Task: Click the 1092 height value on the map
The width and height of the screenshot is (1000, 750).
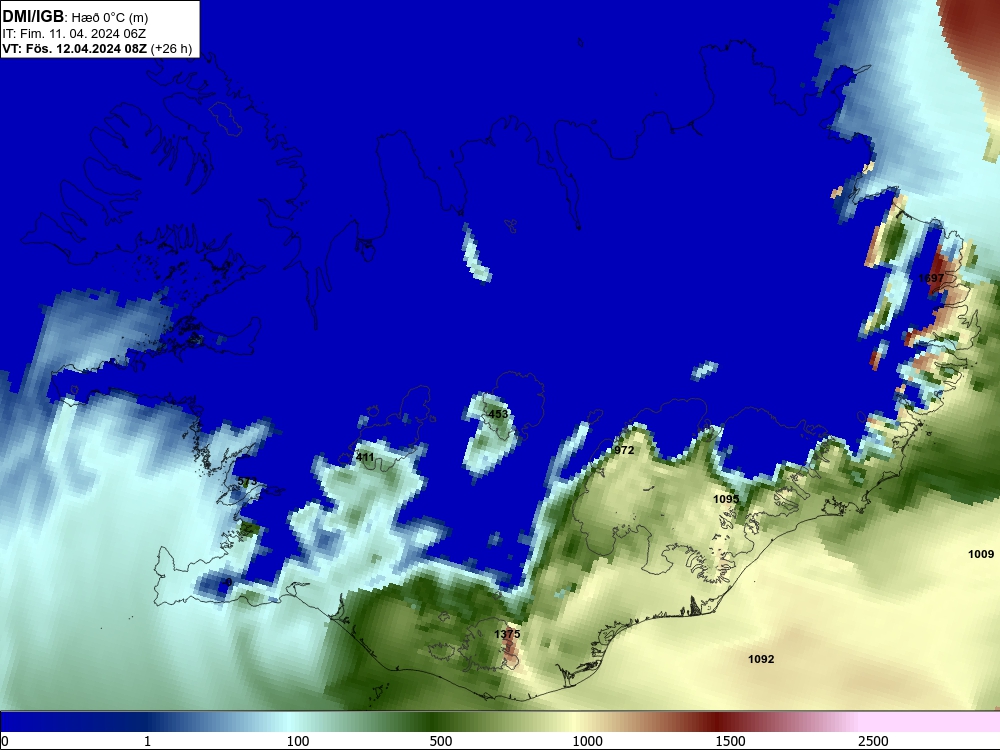Action: (x=761, y=659)
